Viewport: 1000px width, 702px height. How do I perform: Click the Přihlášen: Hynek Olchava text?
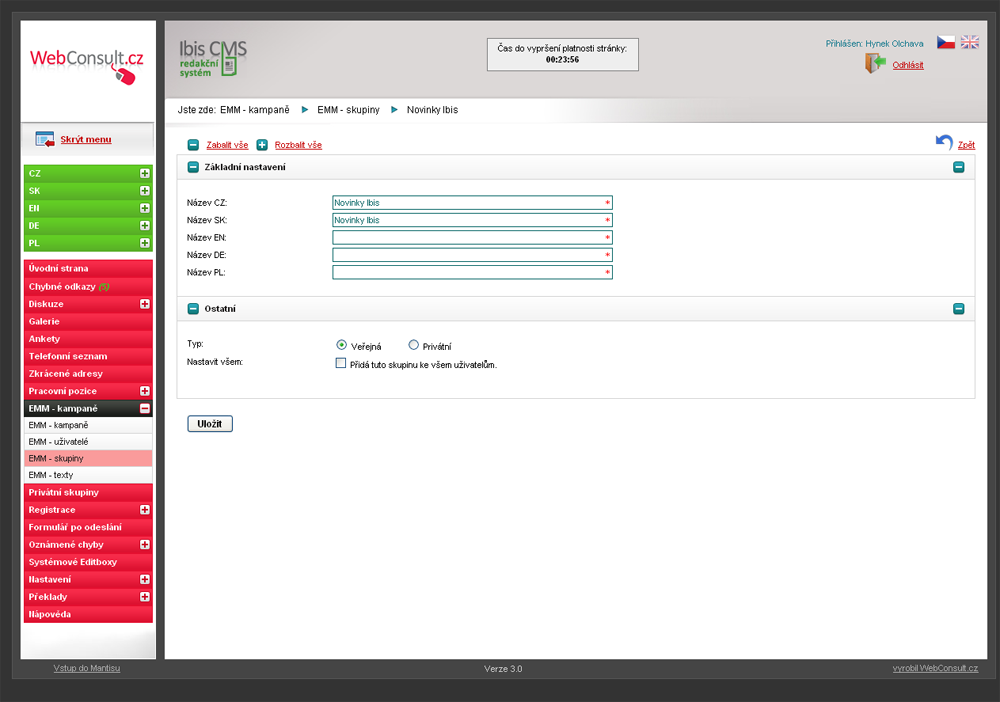[x=874, y=43]
